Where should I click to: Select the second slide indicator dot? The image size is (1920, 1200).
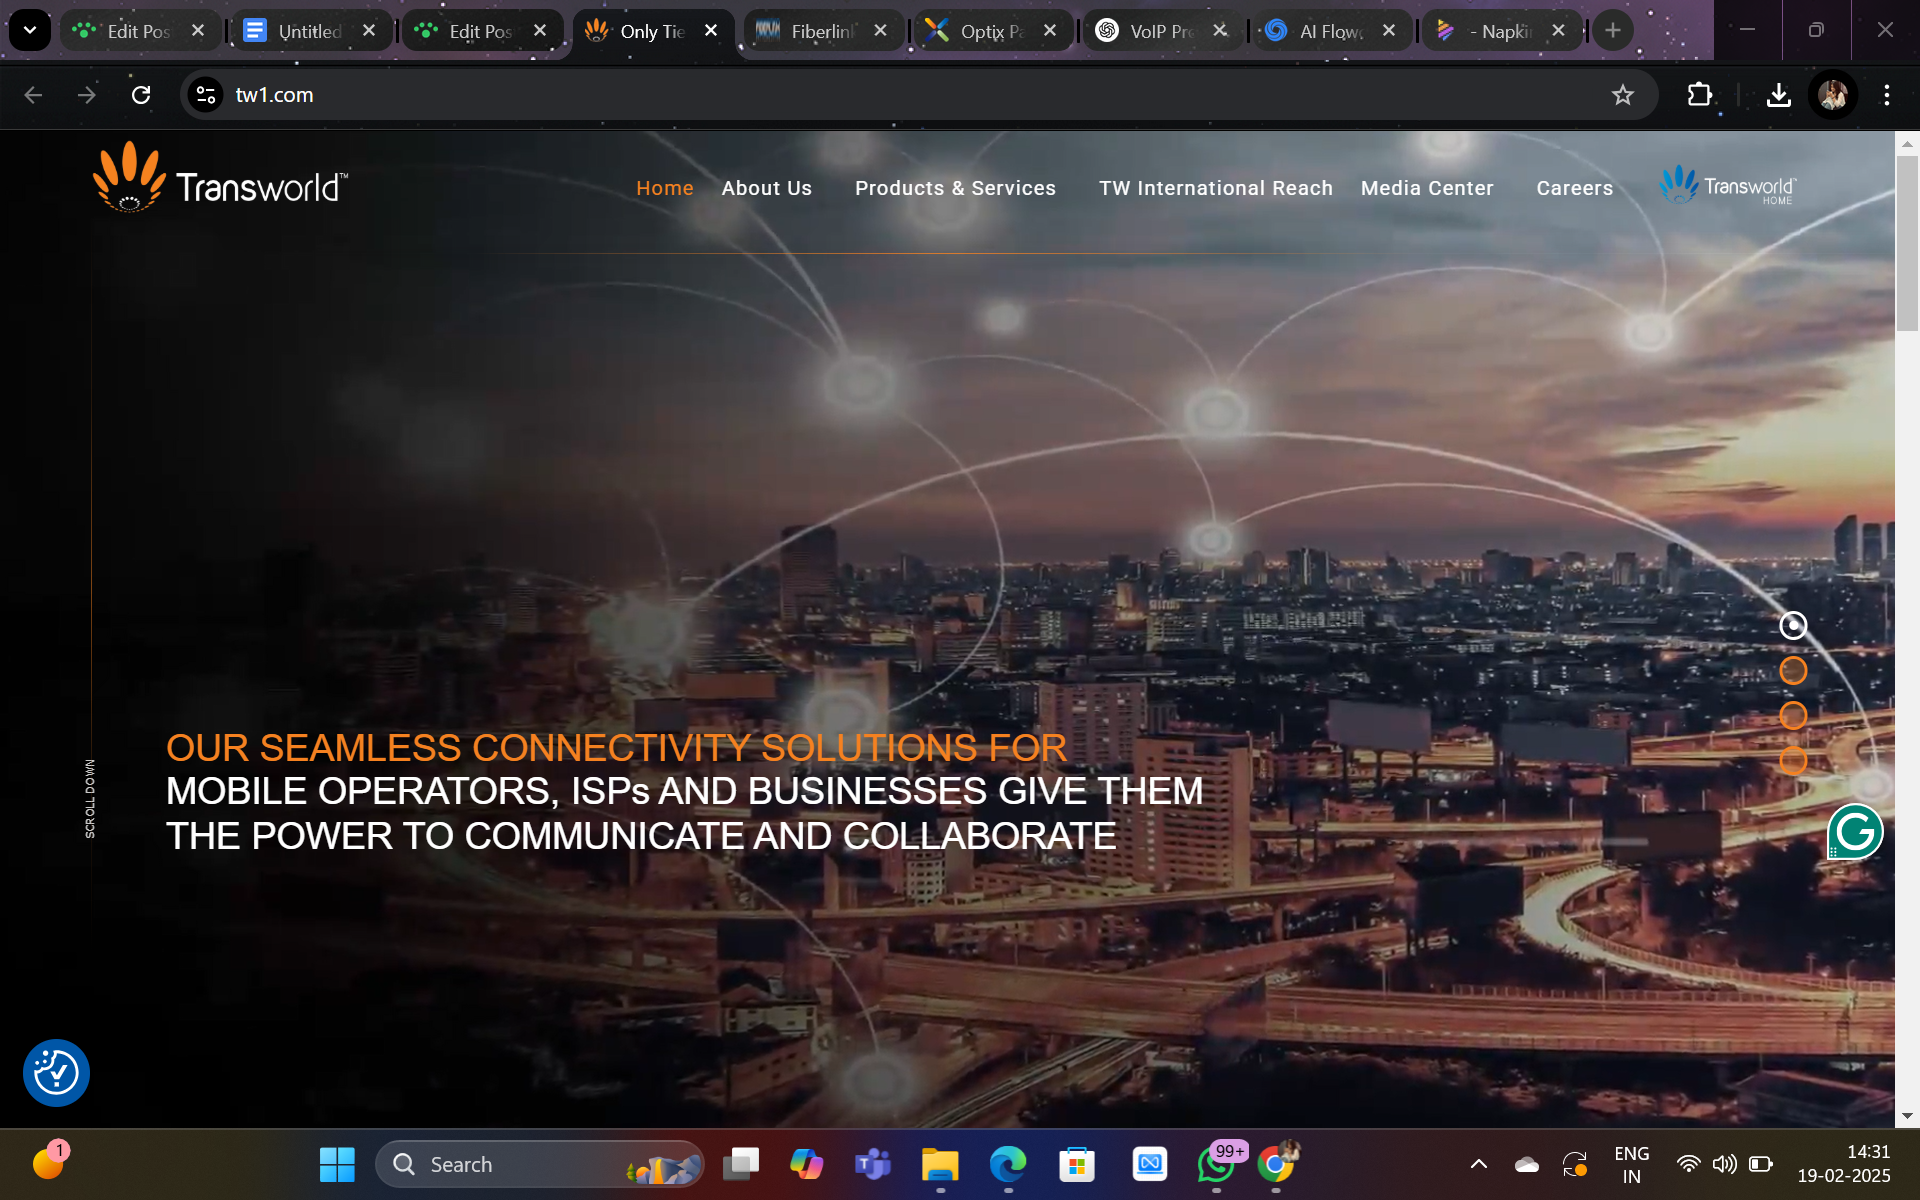tap(1793, 670)
